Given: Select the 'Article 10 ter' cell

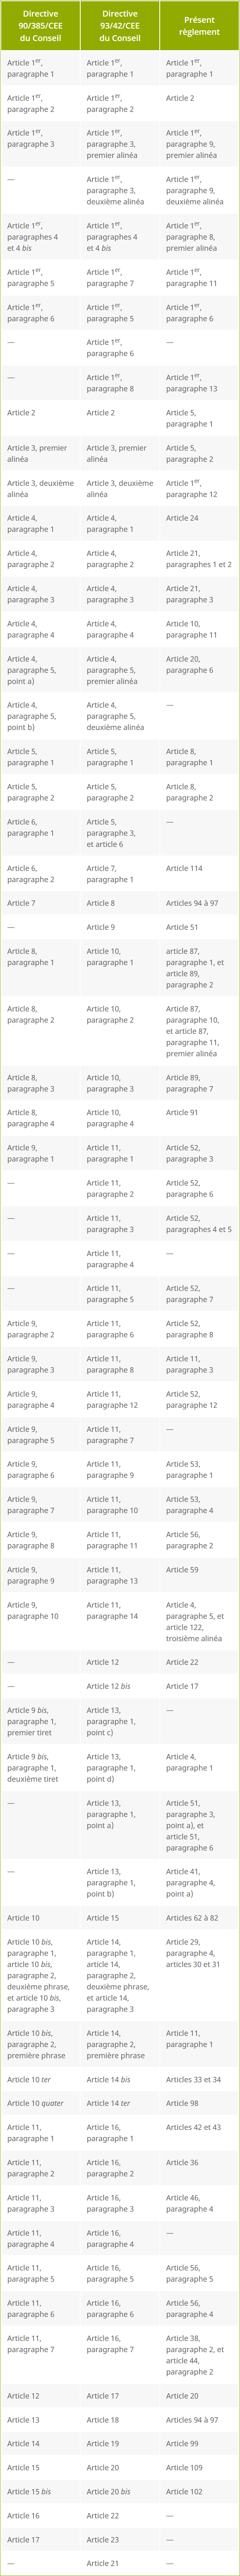Looking at the screenshot, I should 40,2079.
